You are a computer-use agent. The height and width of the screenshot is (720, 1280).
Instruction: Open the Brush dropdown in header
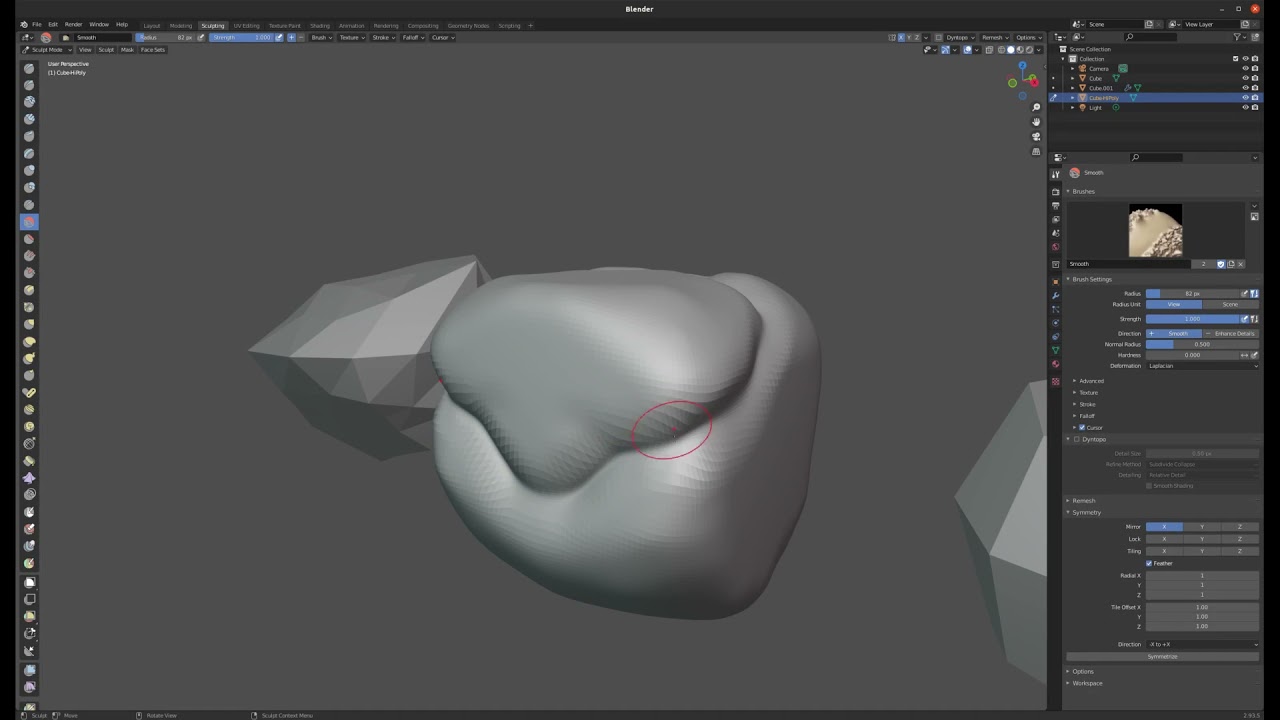coord(321,37)
